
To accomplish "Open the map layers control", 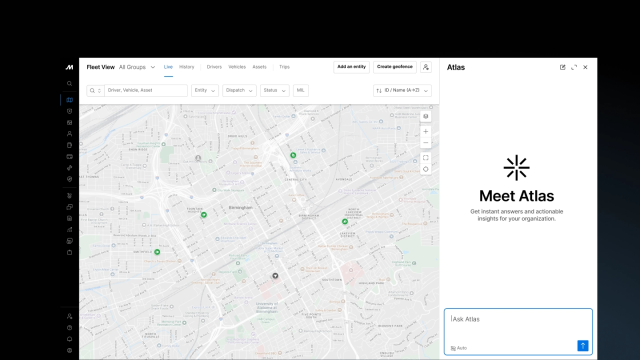I will (x=426, y=116).
